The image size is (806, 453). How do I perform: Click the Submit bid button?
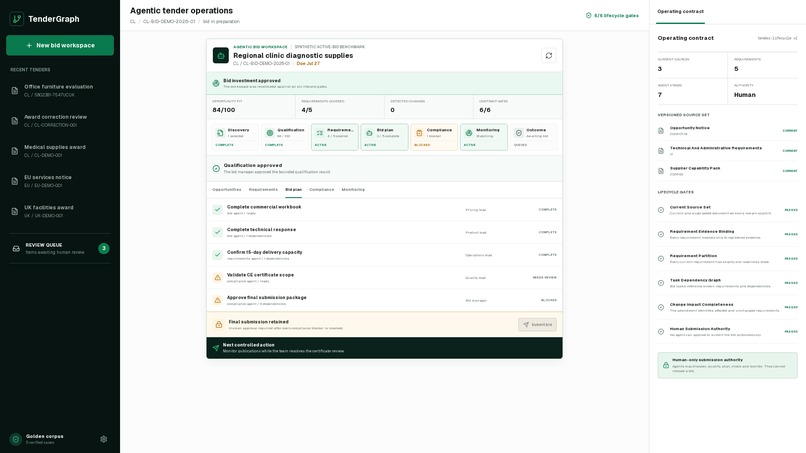[537, 324]
